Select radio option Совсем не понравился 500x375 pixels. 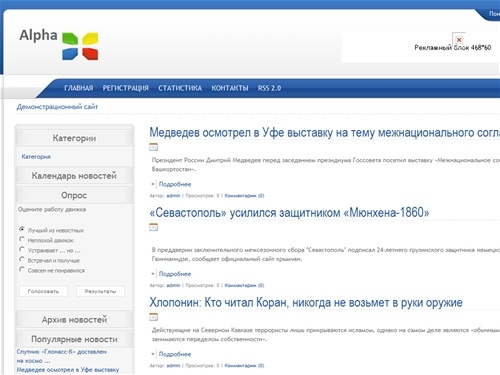(22, 269)
